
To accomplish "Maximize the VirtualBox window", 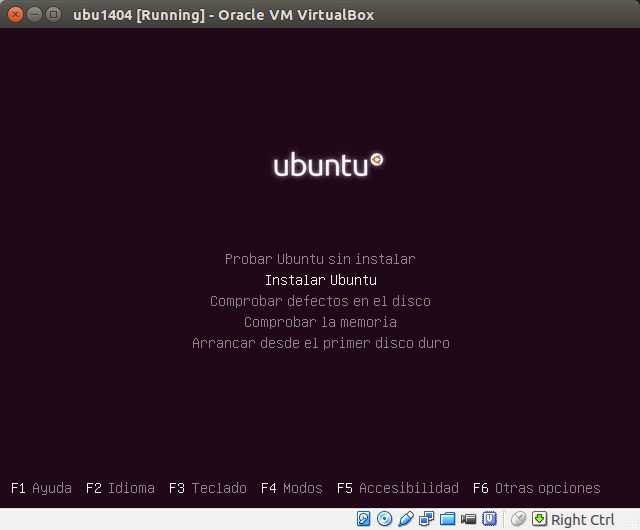I will coord(53,15).
